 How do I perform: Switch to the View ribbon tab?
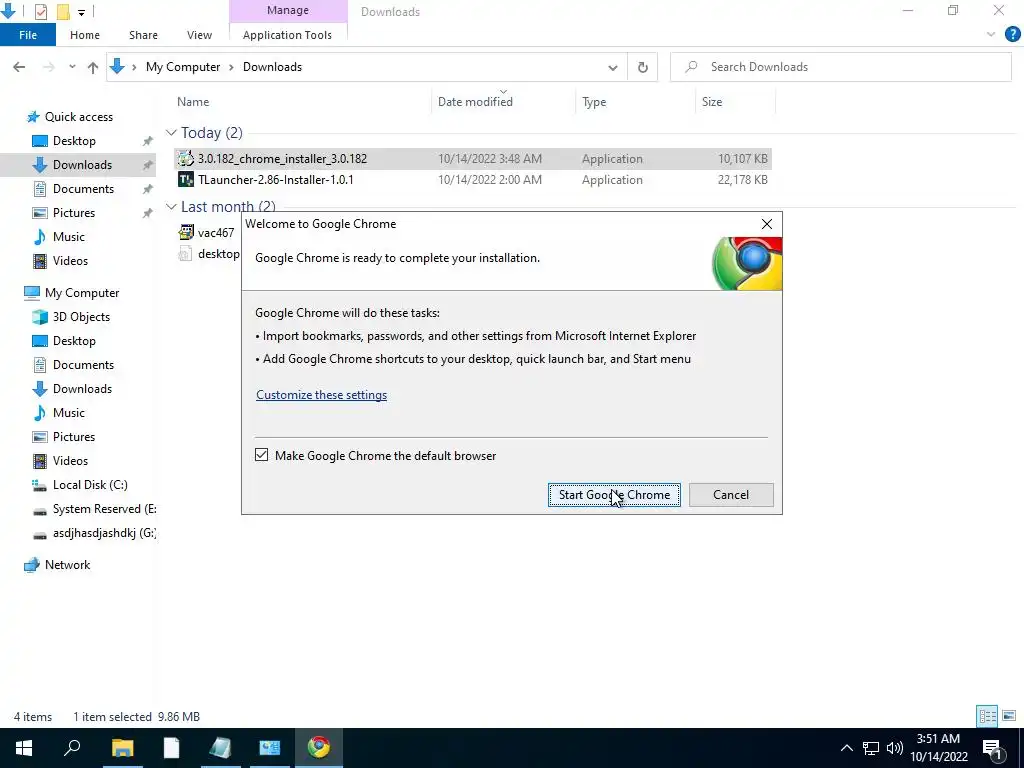tap(199, 35)
